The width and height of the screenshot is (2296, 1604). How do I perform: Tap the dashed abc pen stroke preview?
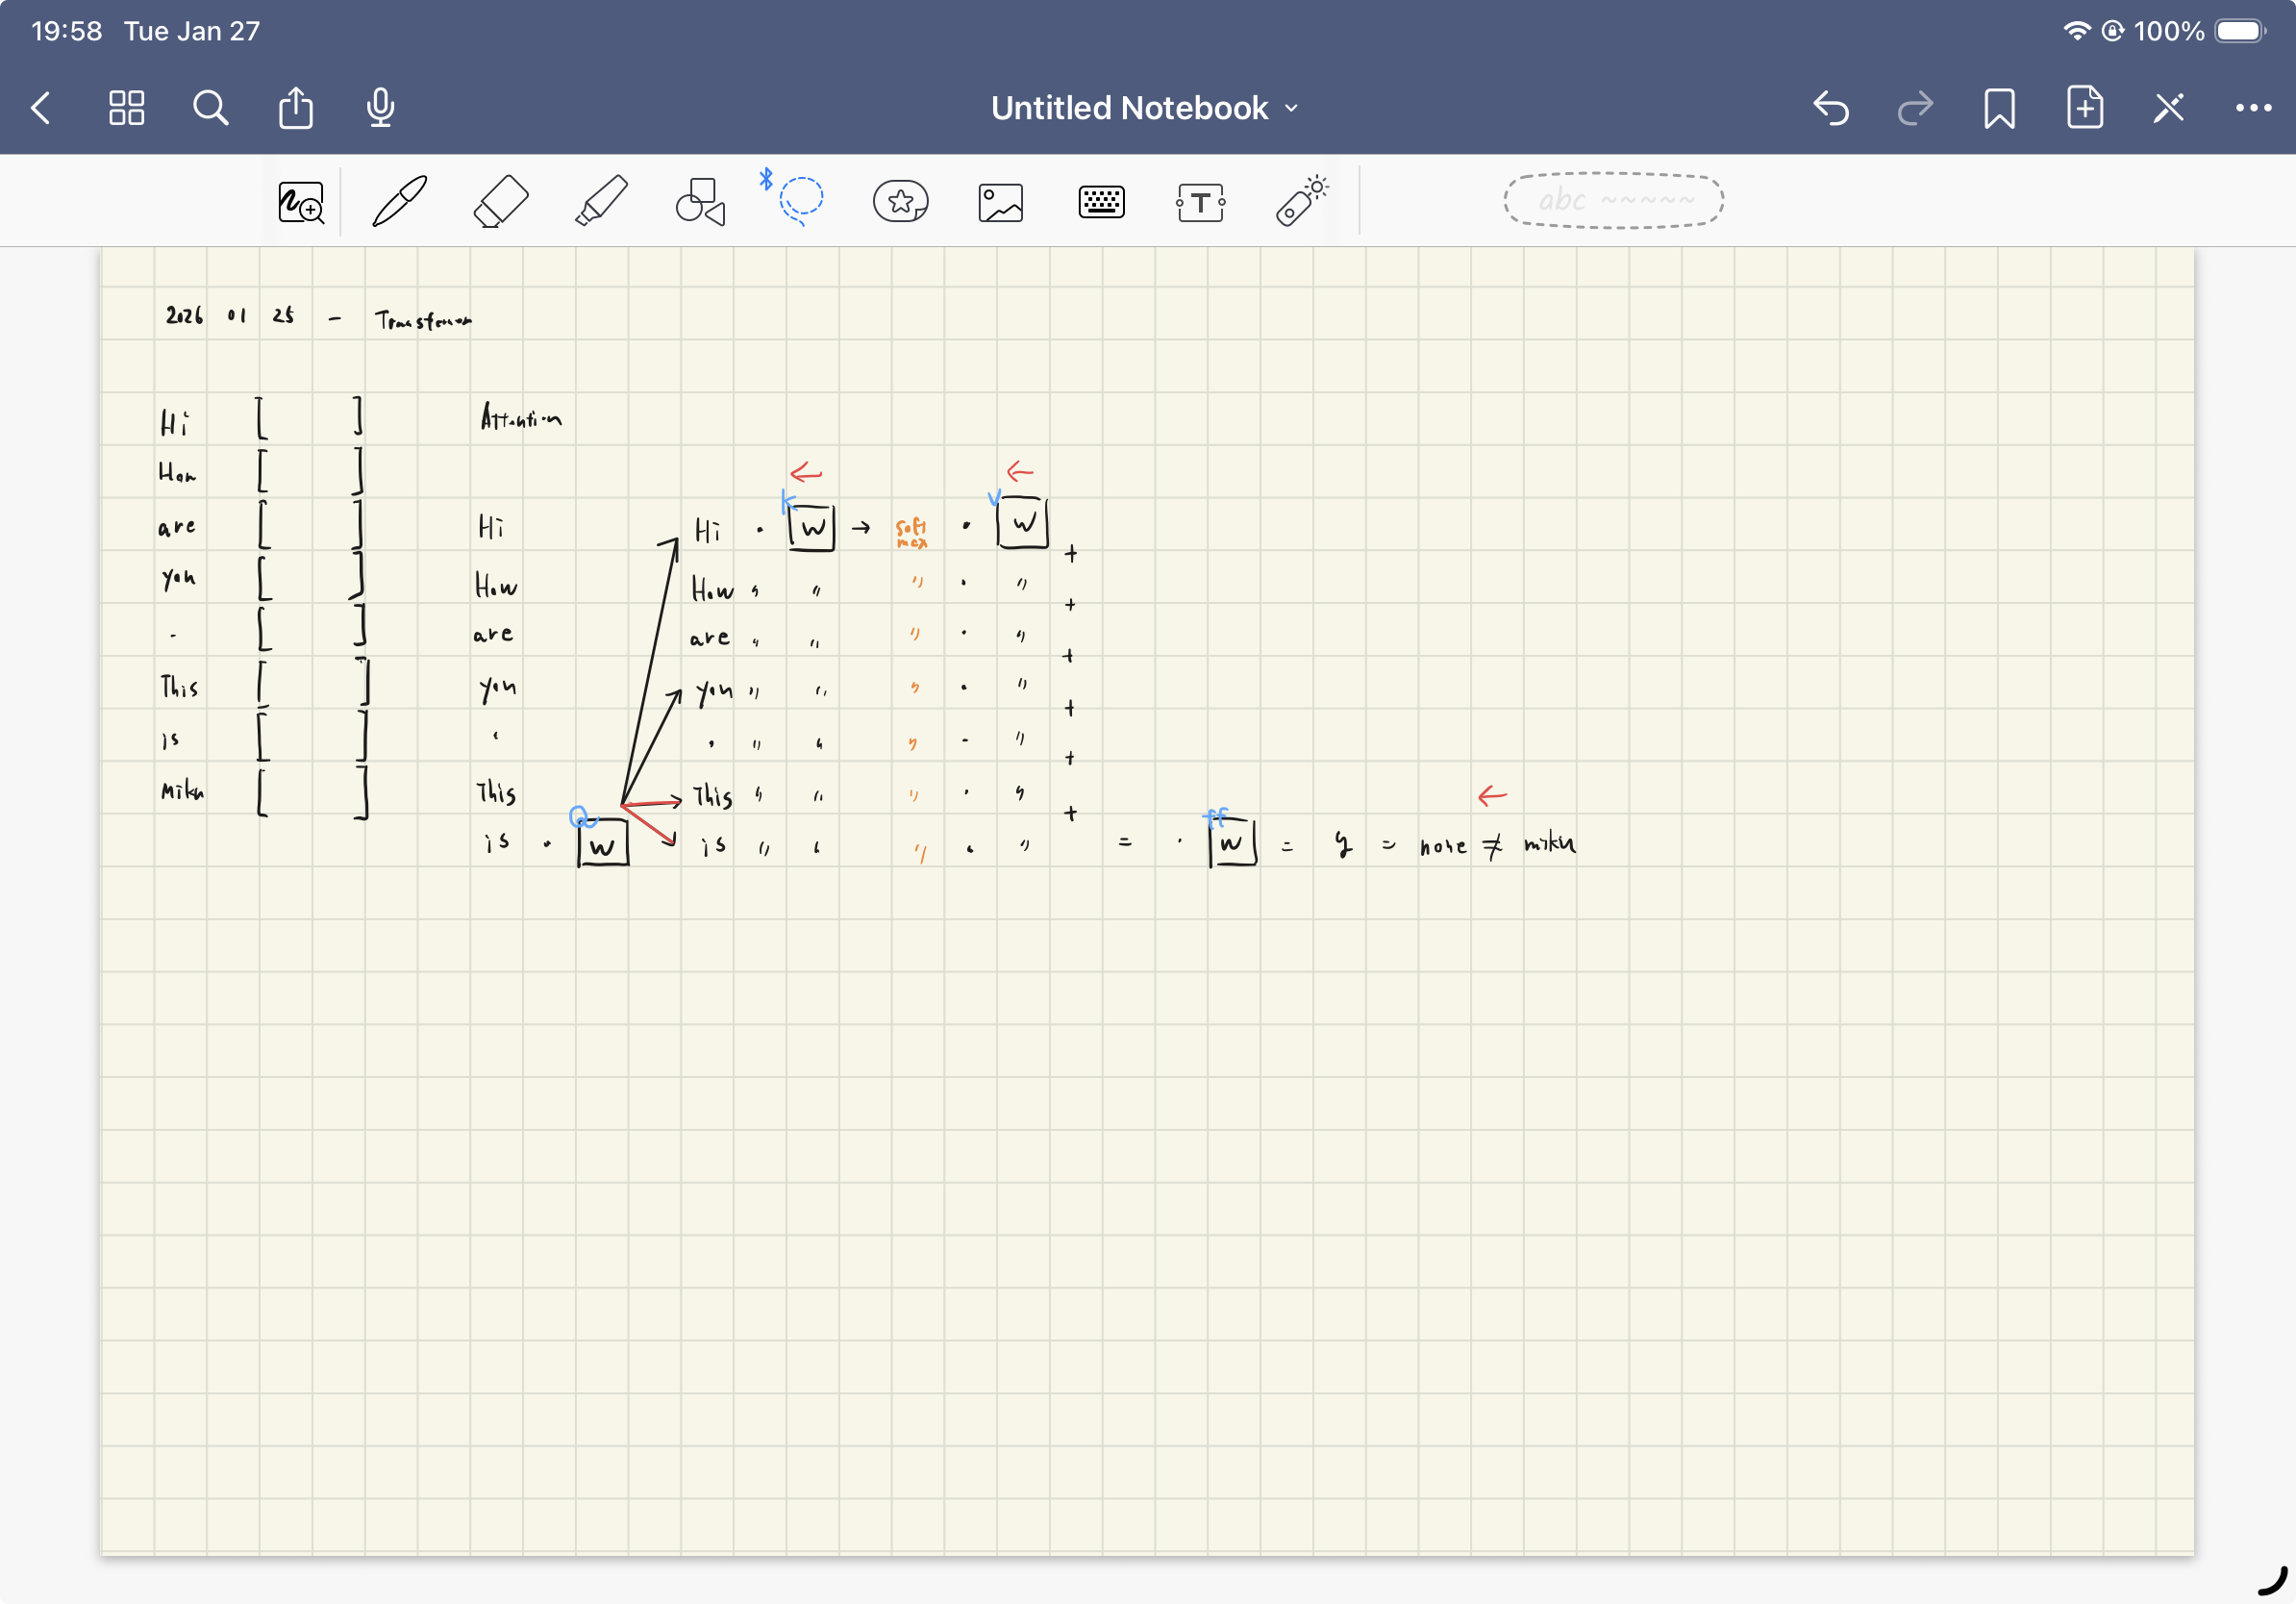1613,201
